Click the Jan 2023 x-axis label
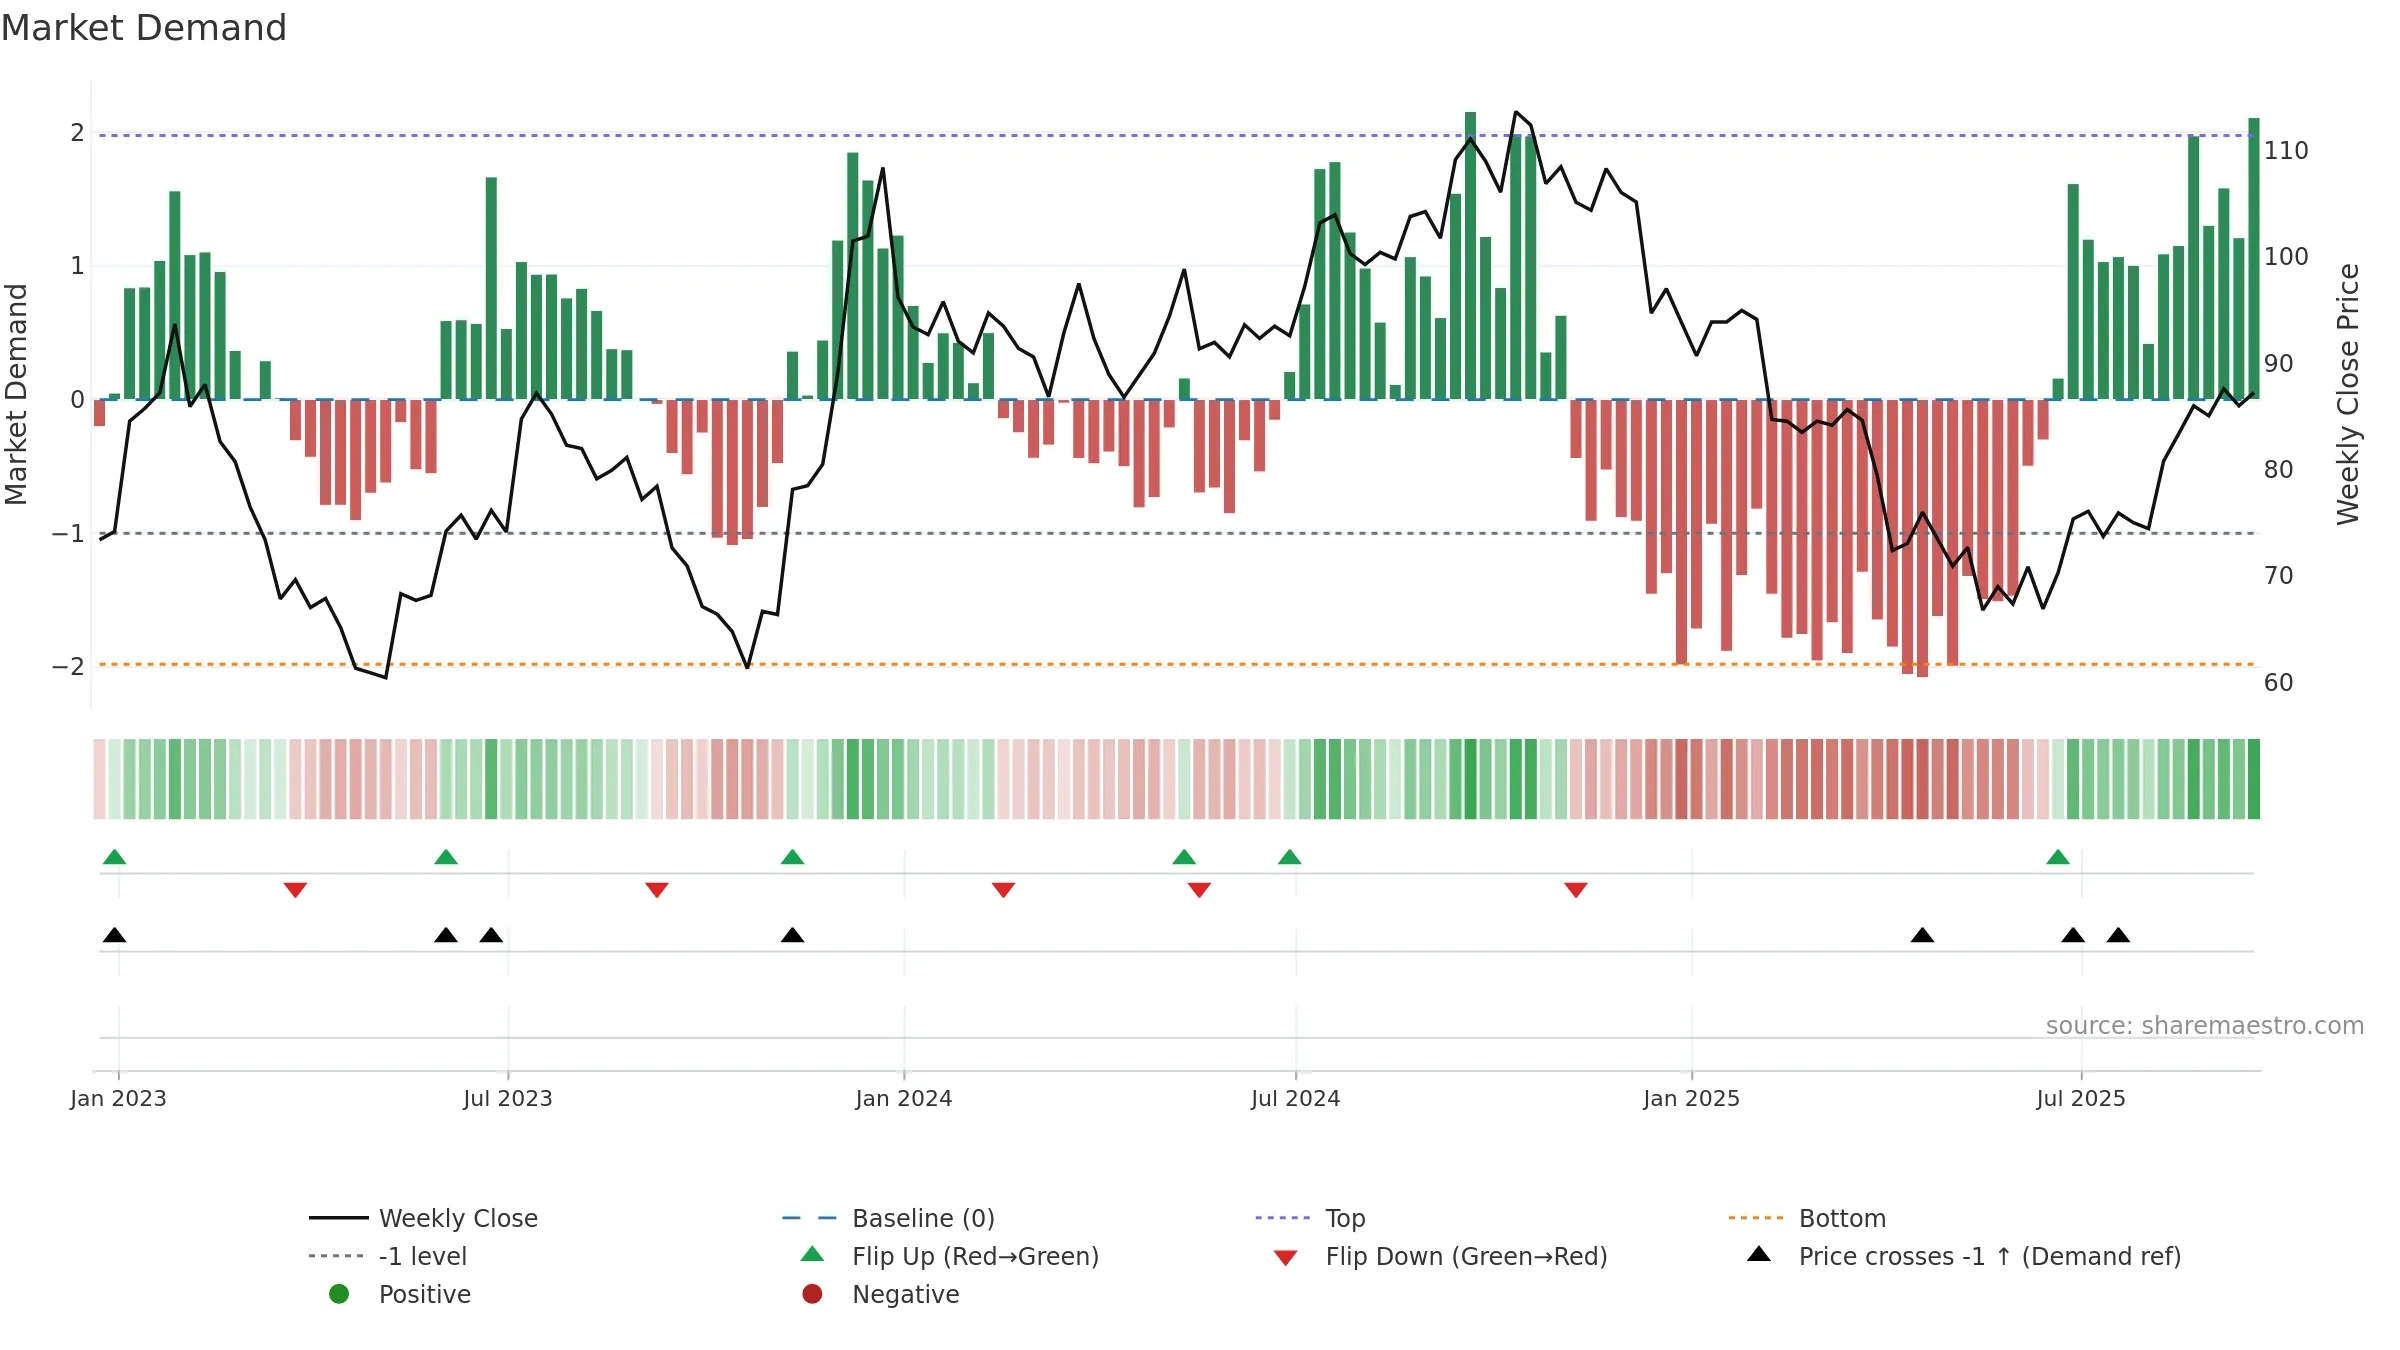2400x1350 pixels. [118, 1098]
